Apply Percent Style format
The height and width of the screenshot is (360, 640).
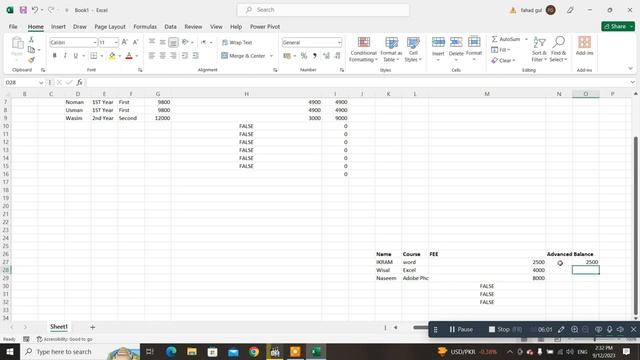304,56
